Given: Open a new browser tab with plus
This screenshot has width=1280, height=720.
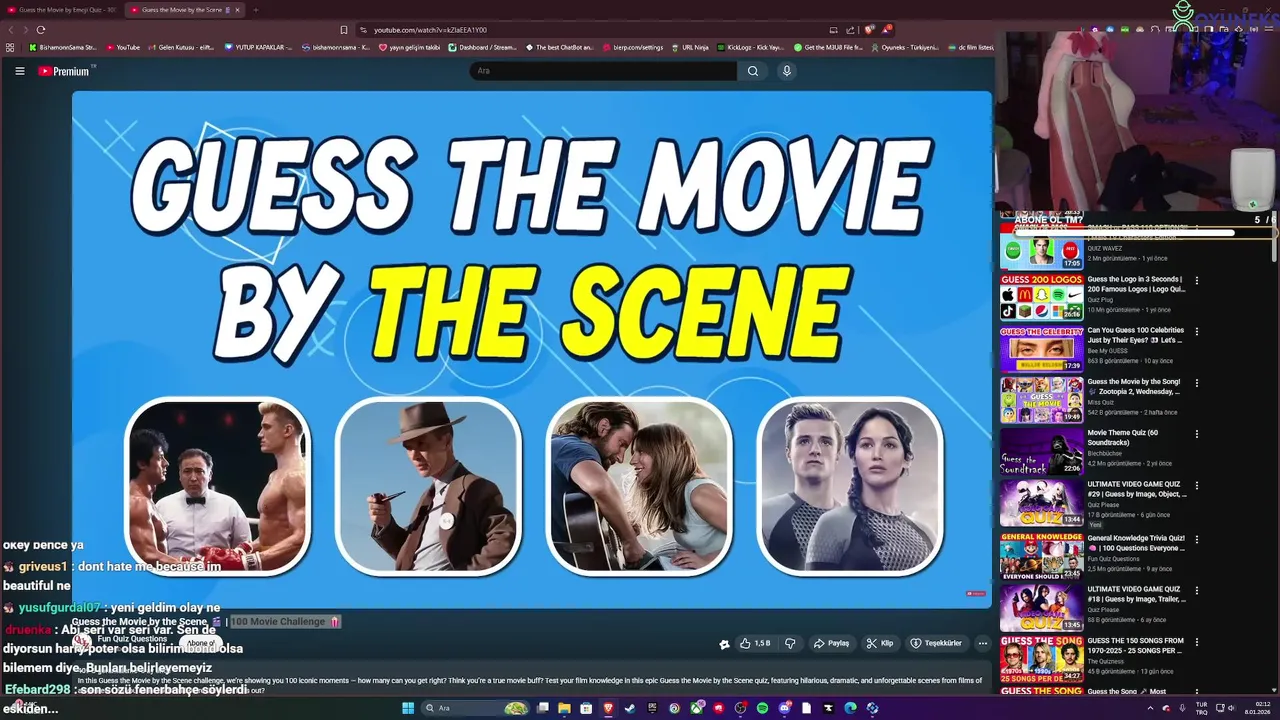Looking at the screenshot, I should pos(255,10).
